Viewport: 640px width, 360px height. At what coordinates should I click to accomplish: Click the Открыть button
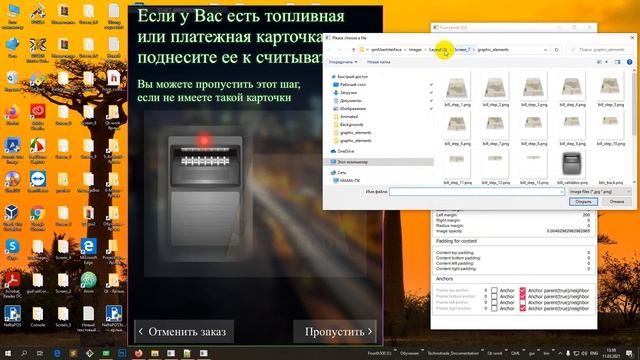[x=583, y=202]
